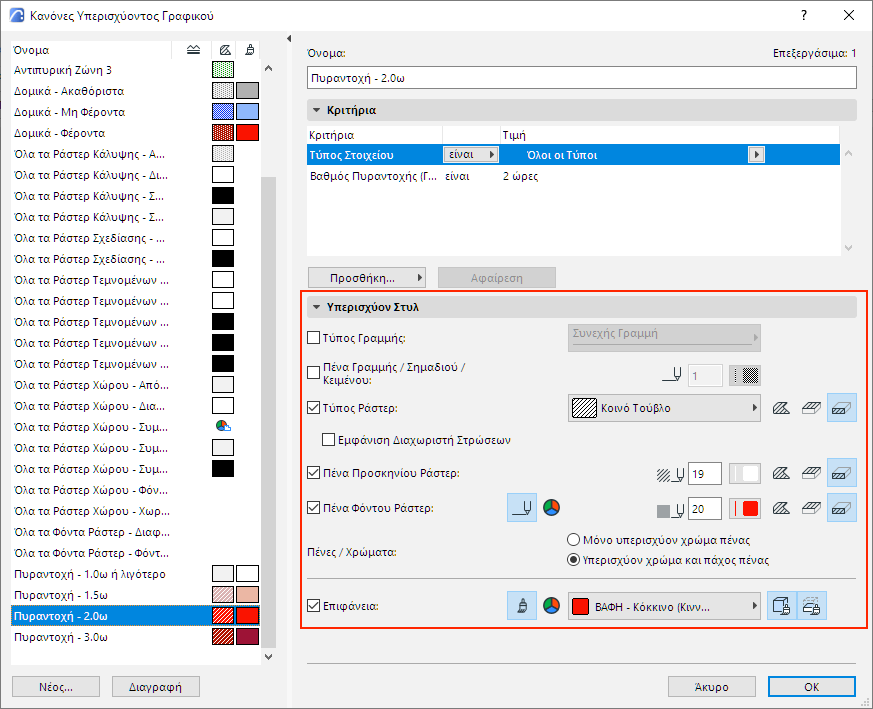Open the Κοινό Τούβλο fill type dropdown

coord(664,408)
